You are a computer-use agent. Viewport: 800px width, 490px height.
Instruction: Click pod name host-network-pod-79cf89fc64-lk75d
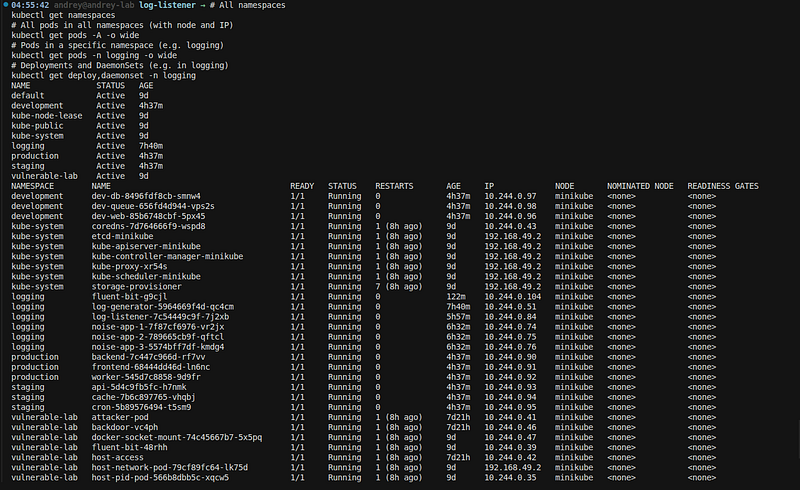click(x=170, y=468)
